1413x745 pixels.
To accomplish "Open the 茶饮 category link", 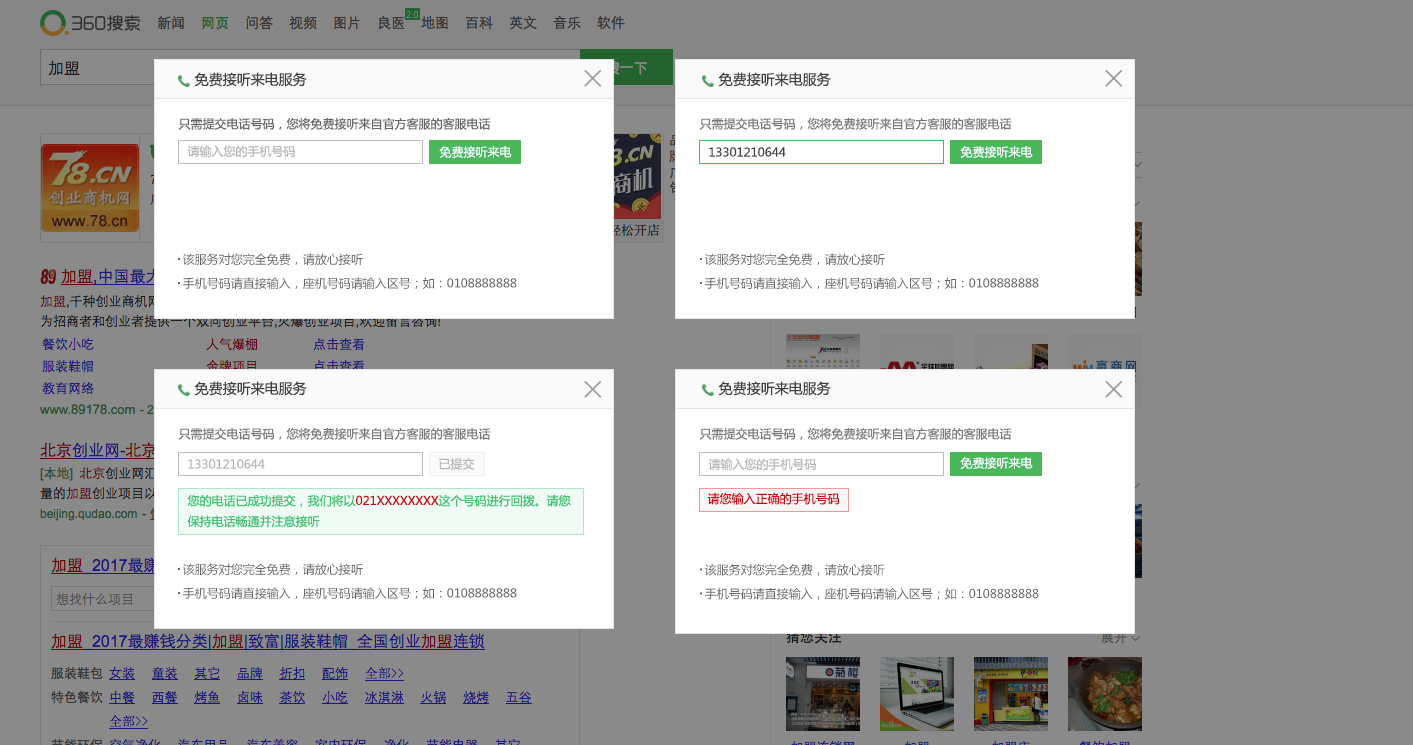I will point(292,697).
